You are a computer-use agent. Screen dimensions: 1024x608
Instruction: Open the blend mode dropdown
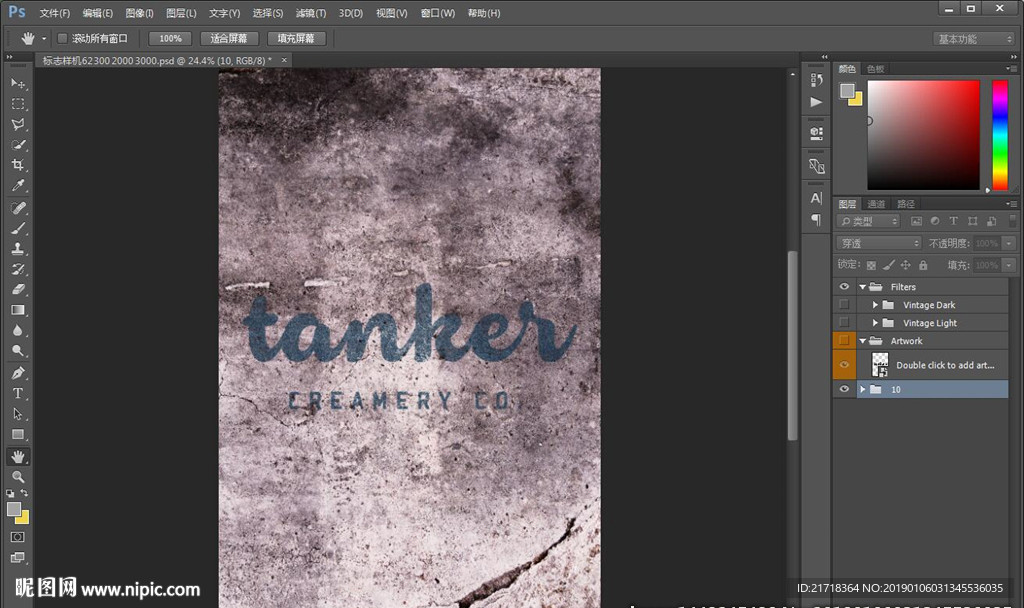point(879,243)
